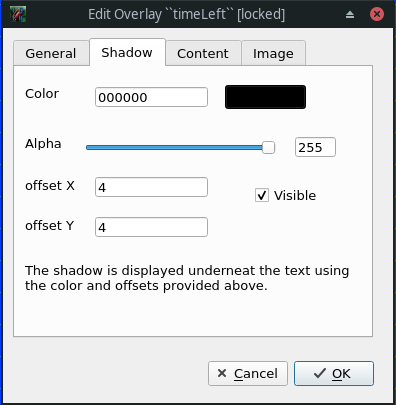Click the Color hex input showing 000000
The image size is (396, 405).
point(151,97)
